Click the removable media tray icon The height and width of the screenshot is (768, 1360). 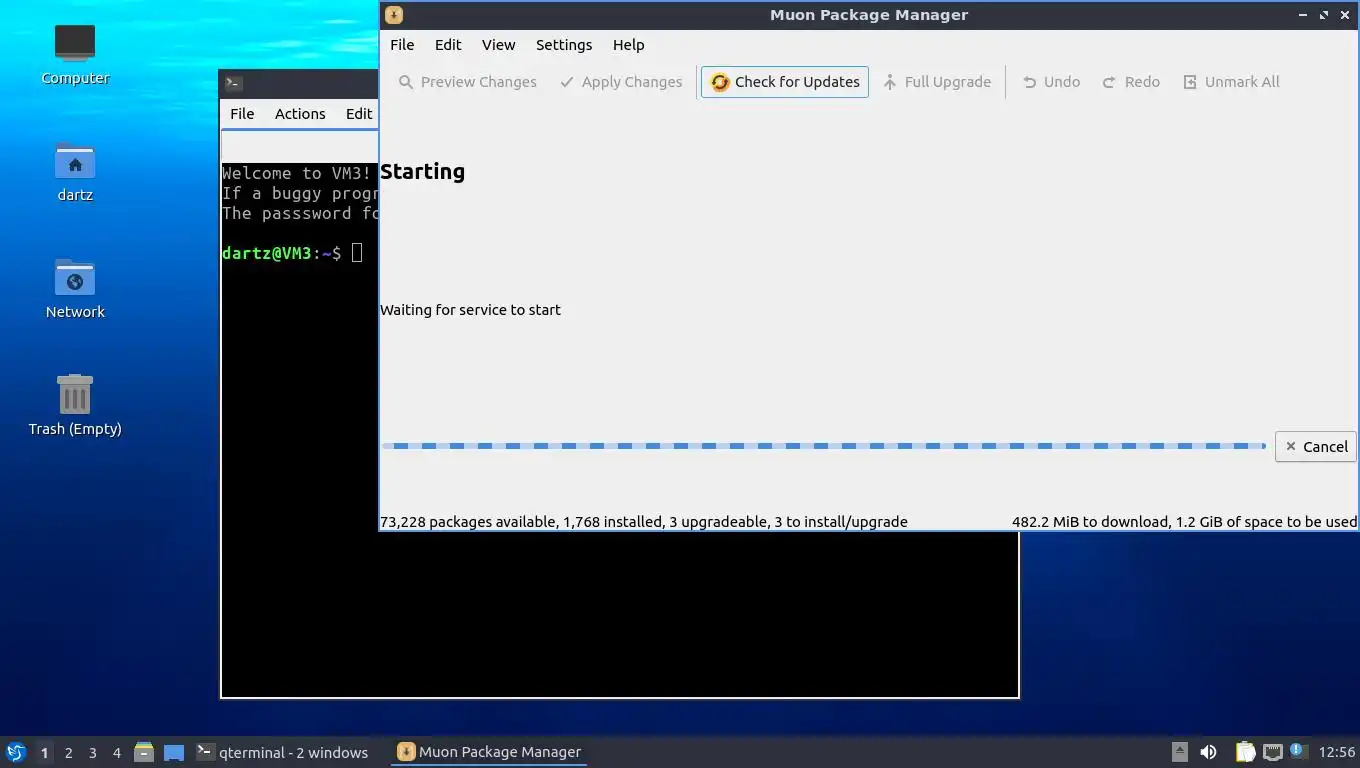pos(1180,752)
